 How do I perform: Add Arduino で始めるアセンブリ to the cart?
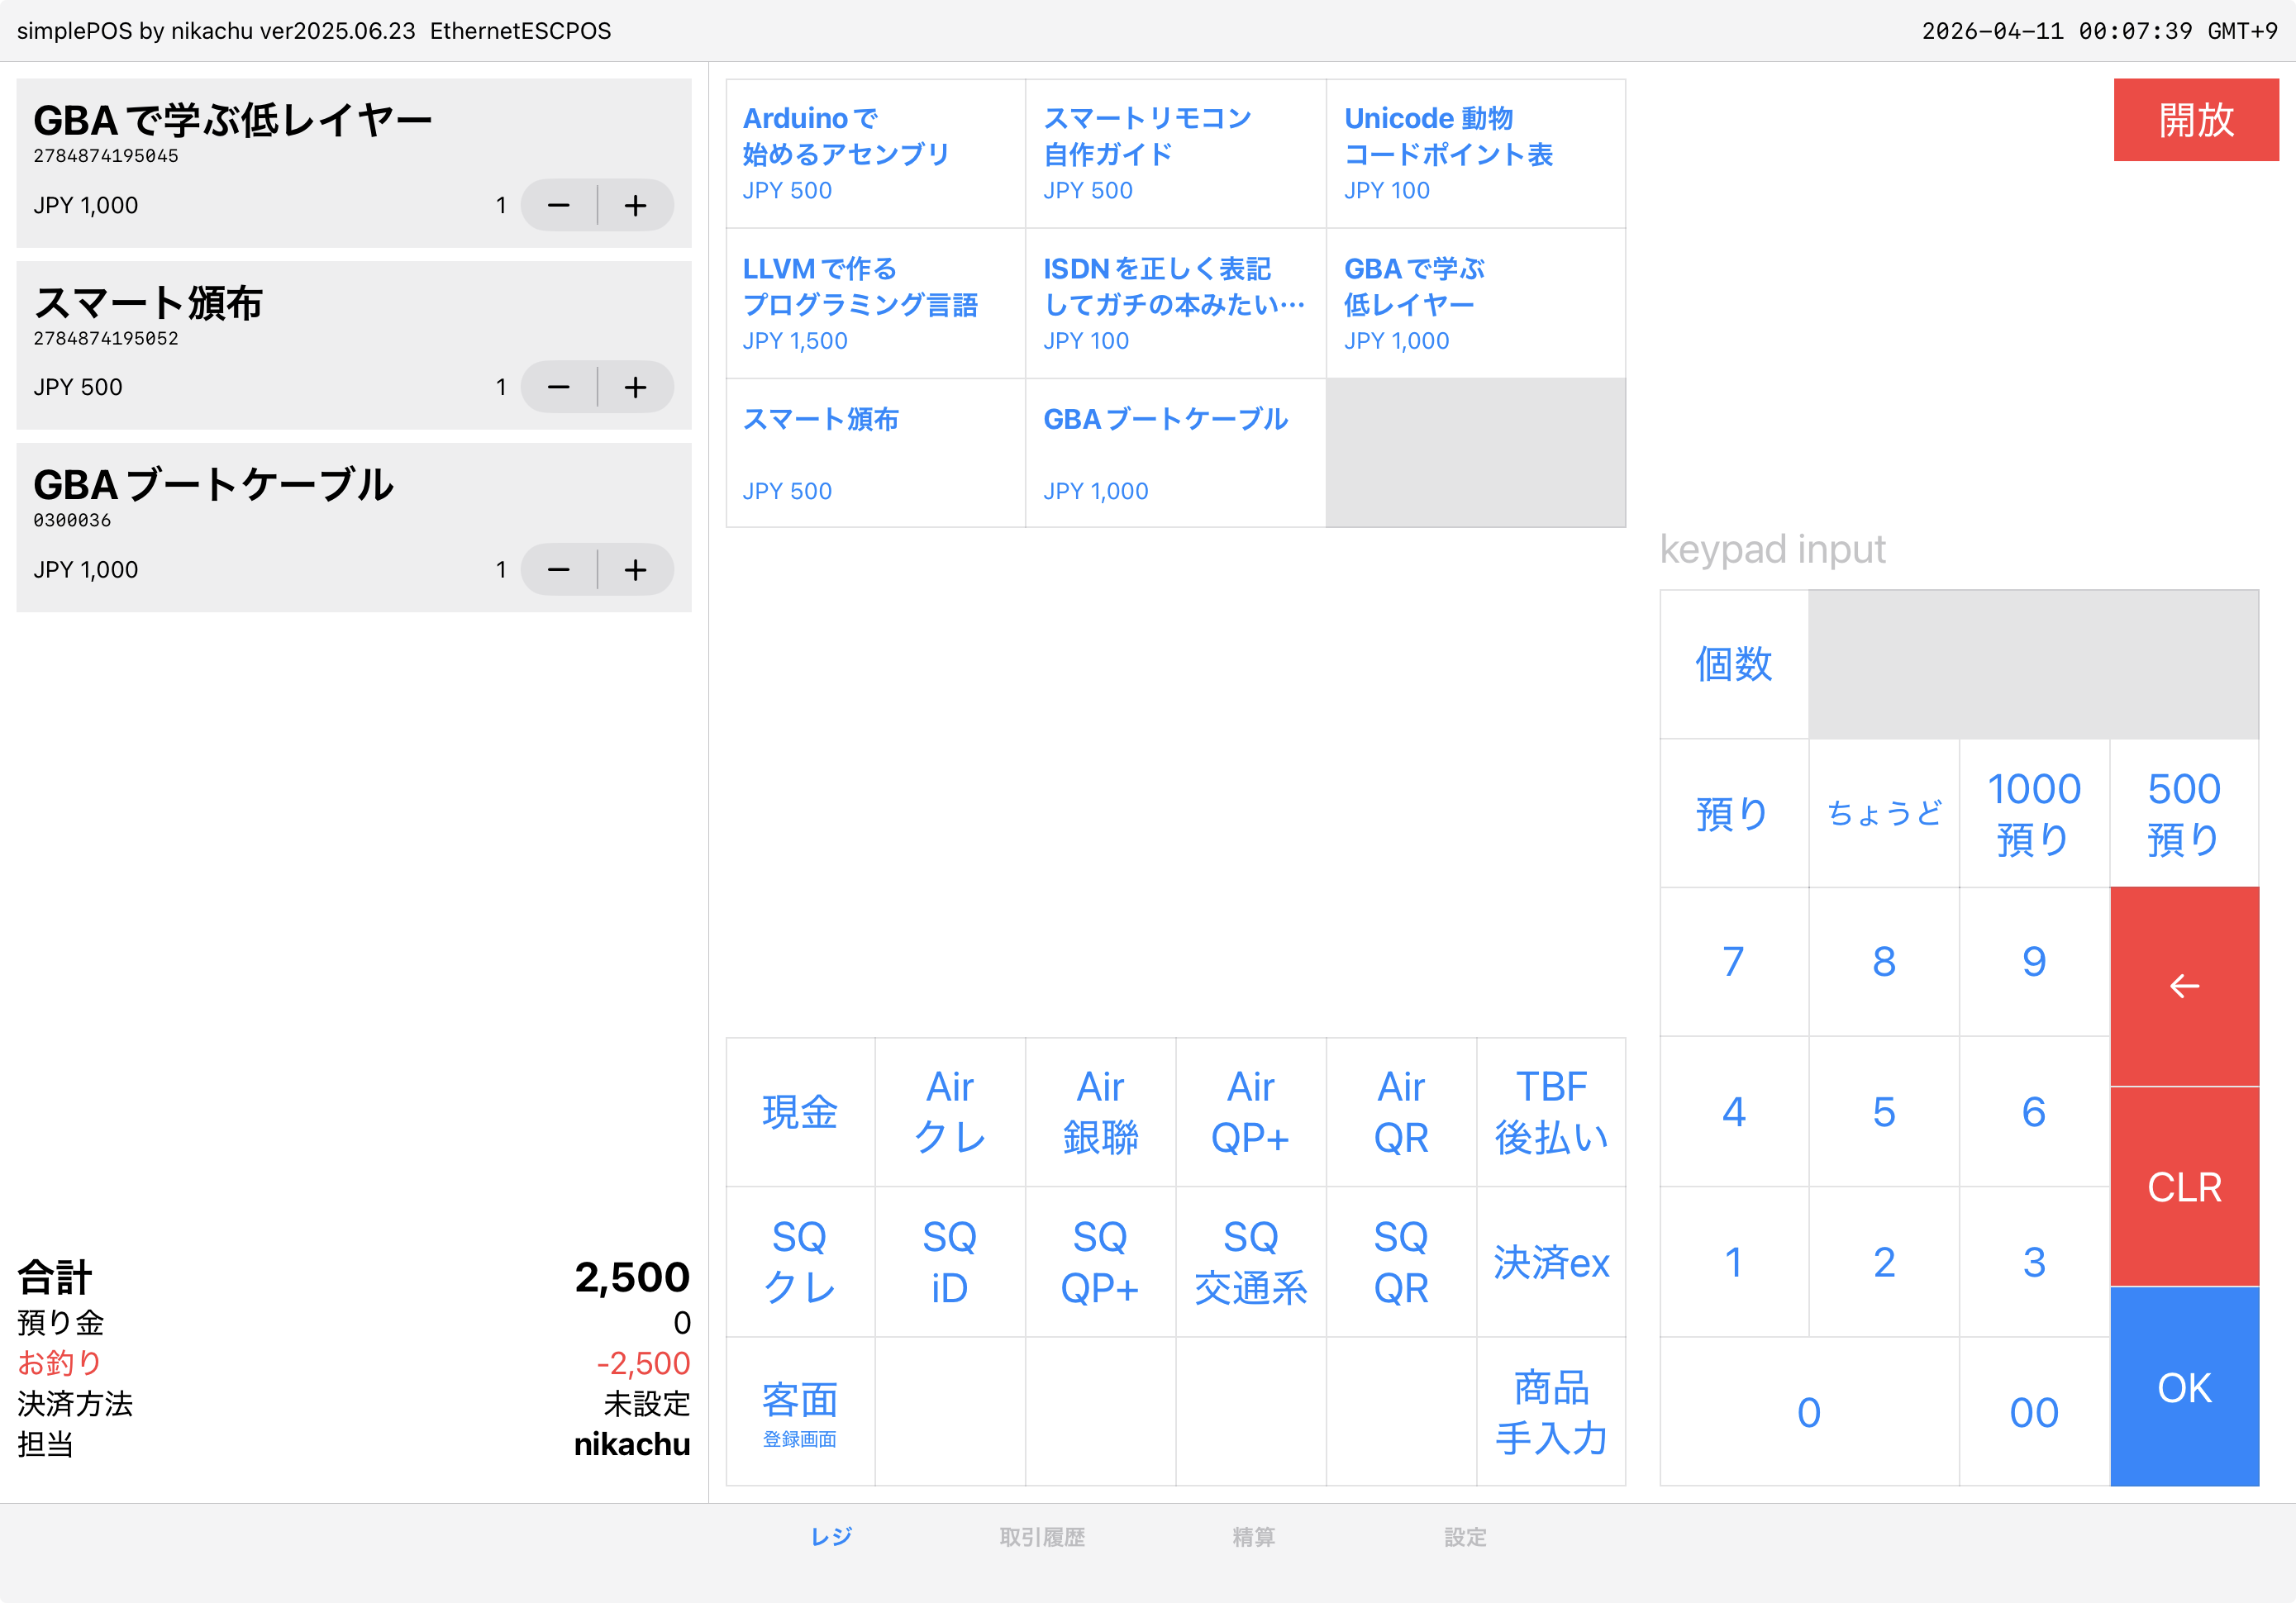pos(875,152)
